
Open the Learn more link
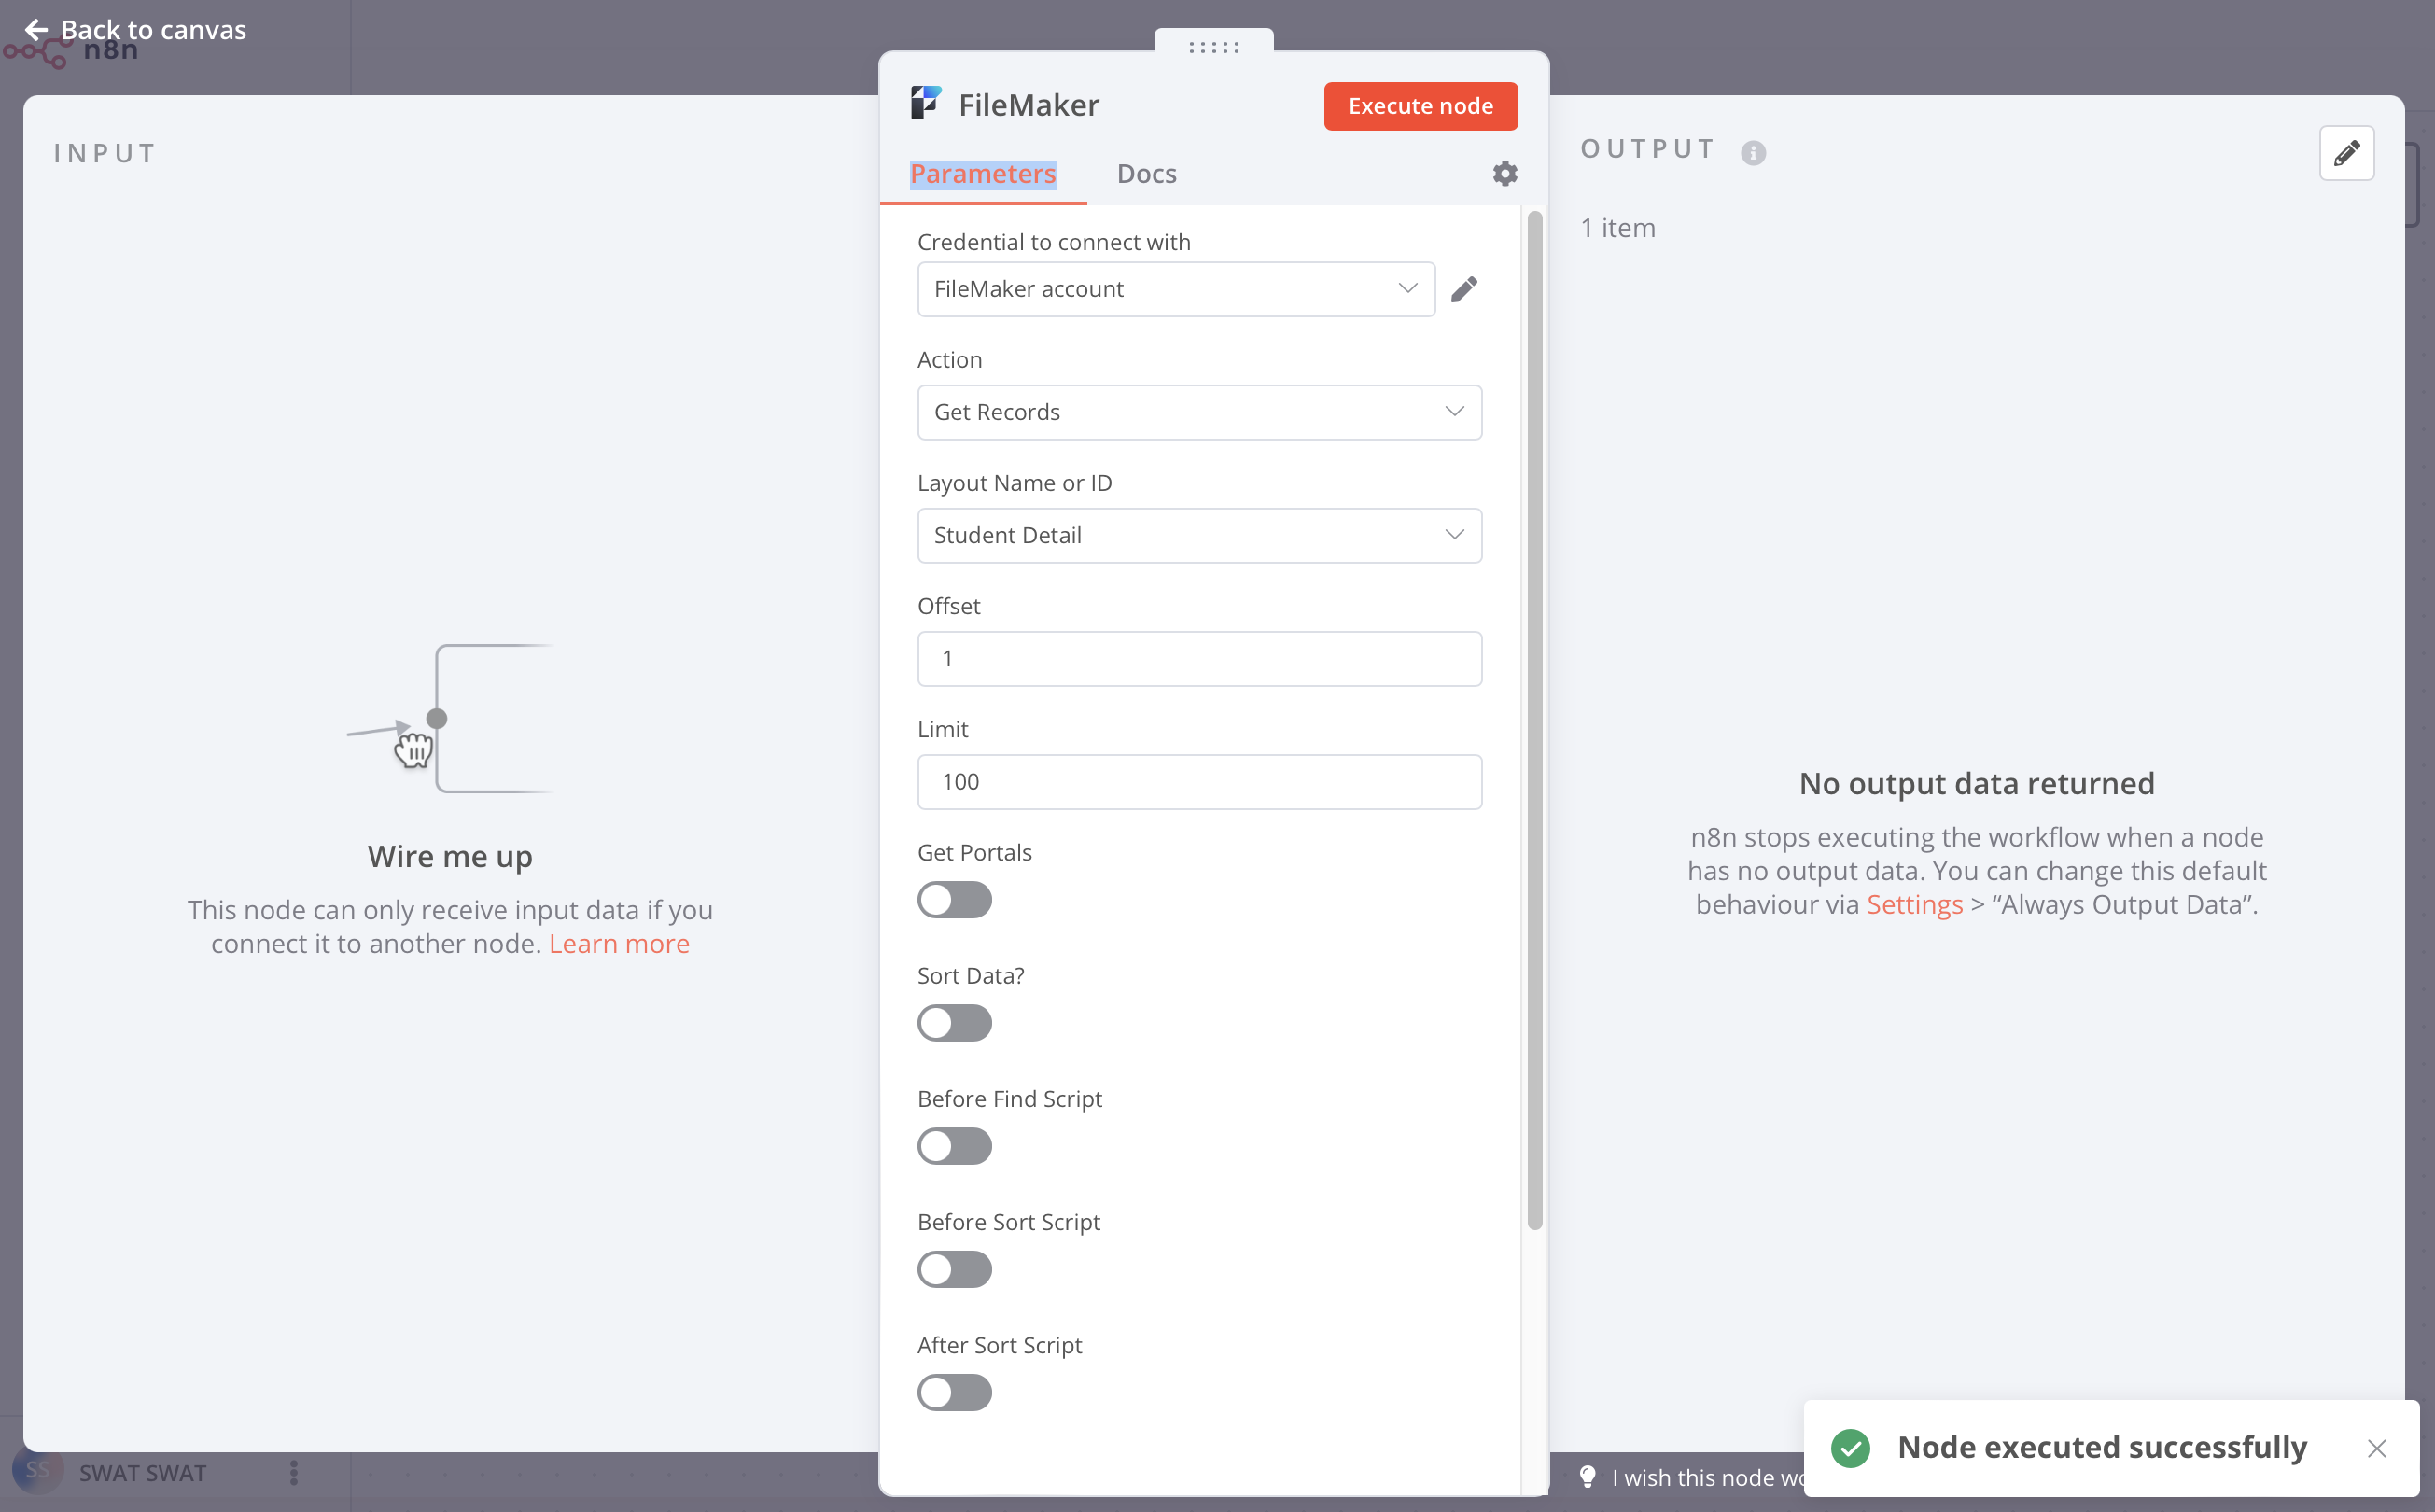618,943
